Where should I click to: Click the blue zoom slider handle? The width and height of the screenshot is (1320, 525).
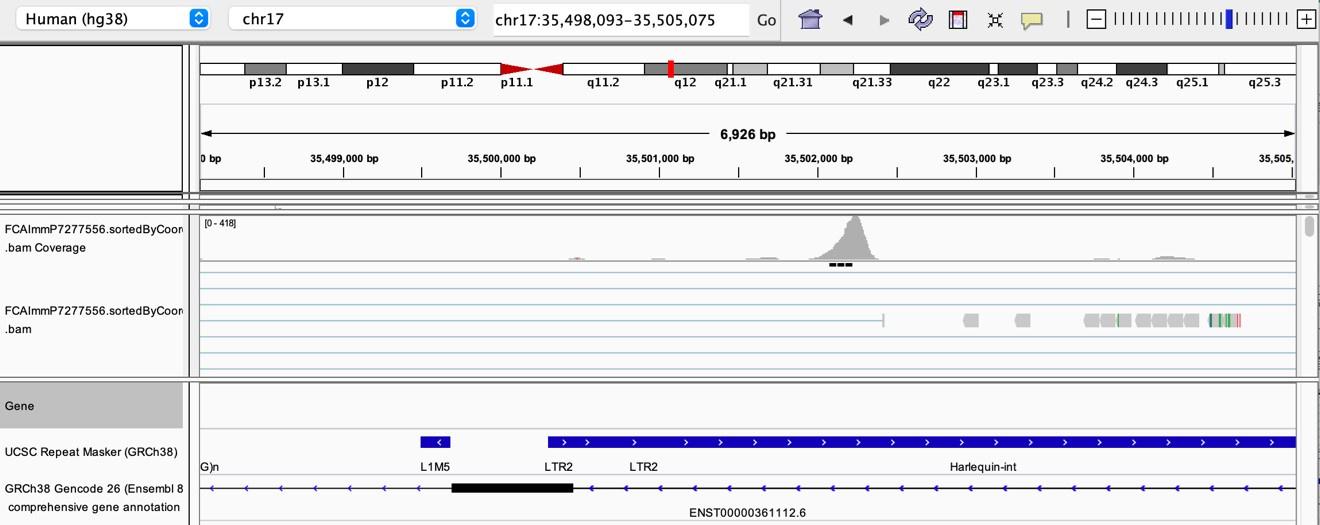[x=1229, y=19]
